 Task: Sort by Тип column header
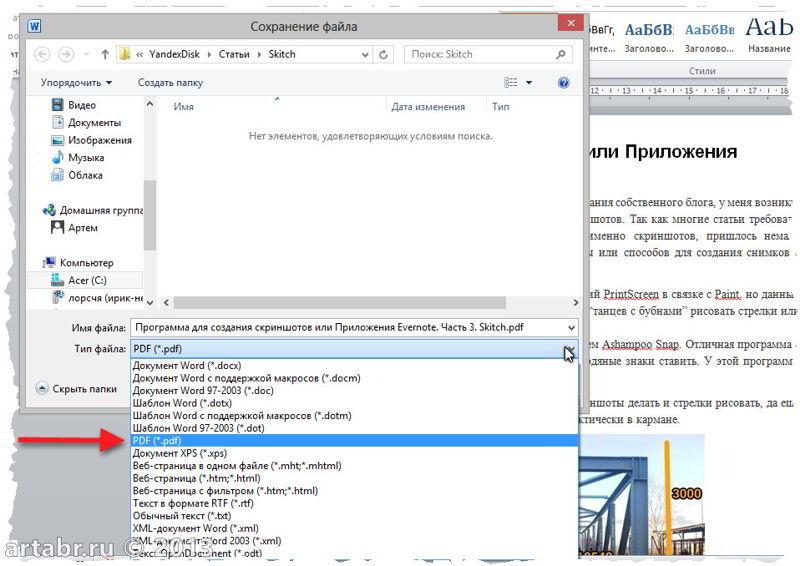501,107
